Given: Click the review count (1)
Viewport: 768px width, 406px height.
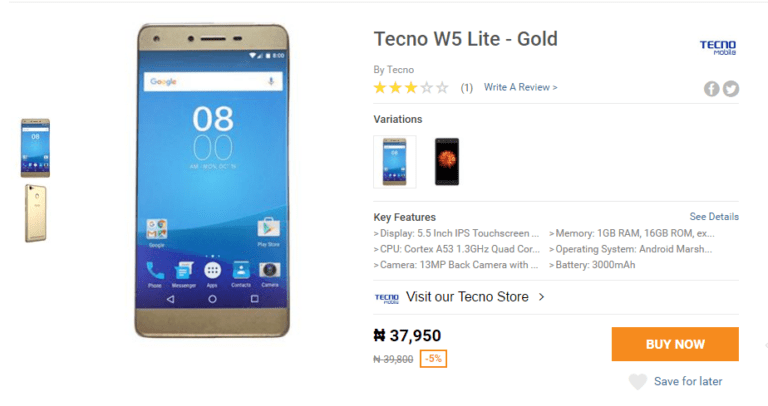Looking at the screenshot, I should coord(466,88).
